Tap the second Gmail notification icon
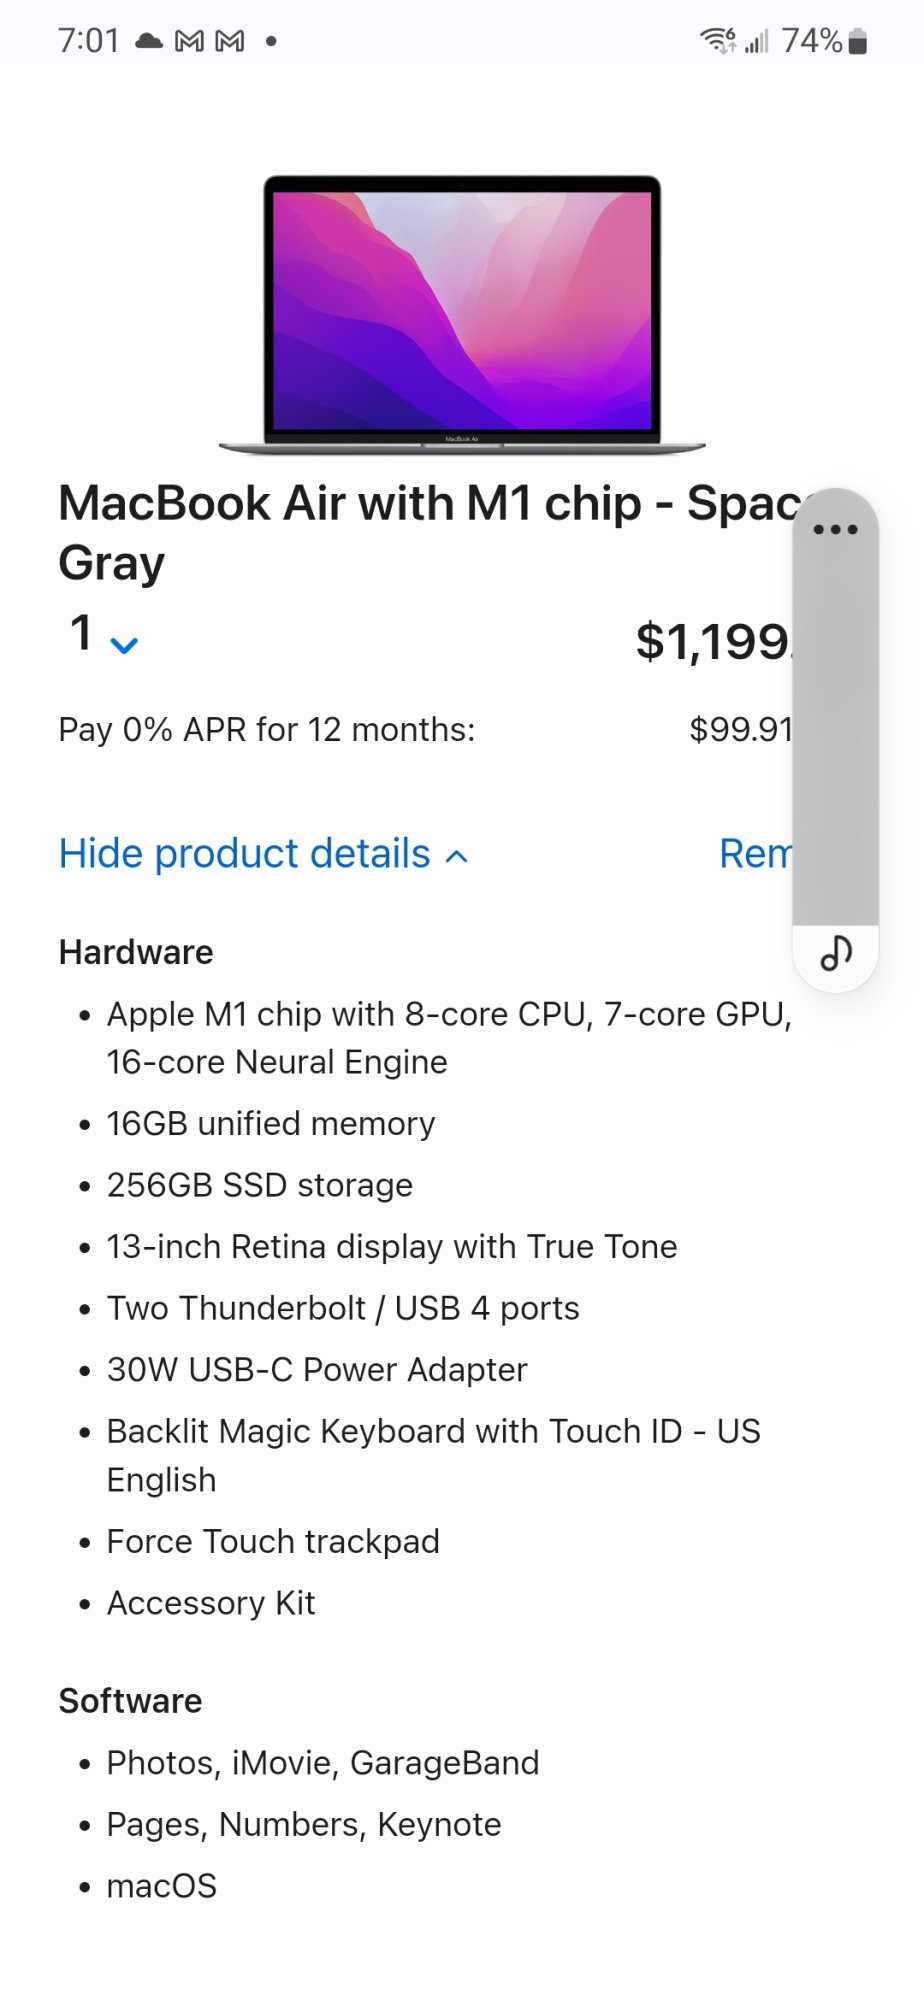 pyautogui.click(x=230, y=41)
